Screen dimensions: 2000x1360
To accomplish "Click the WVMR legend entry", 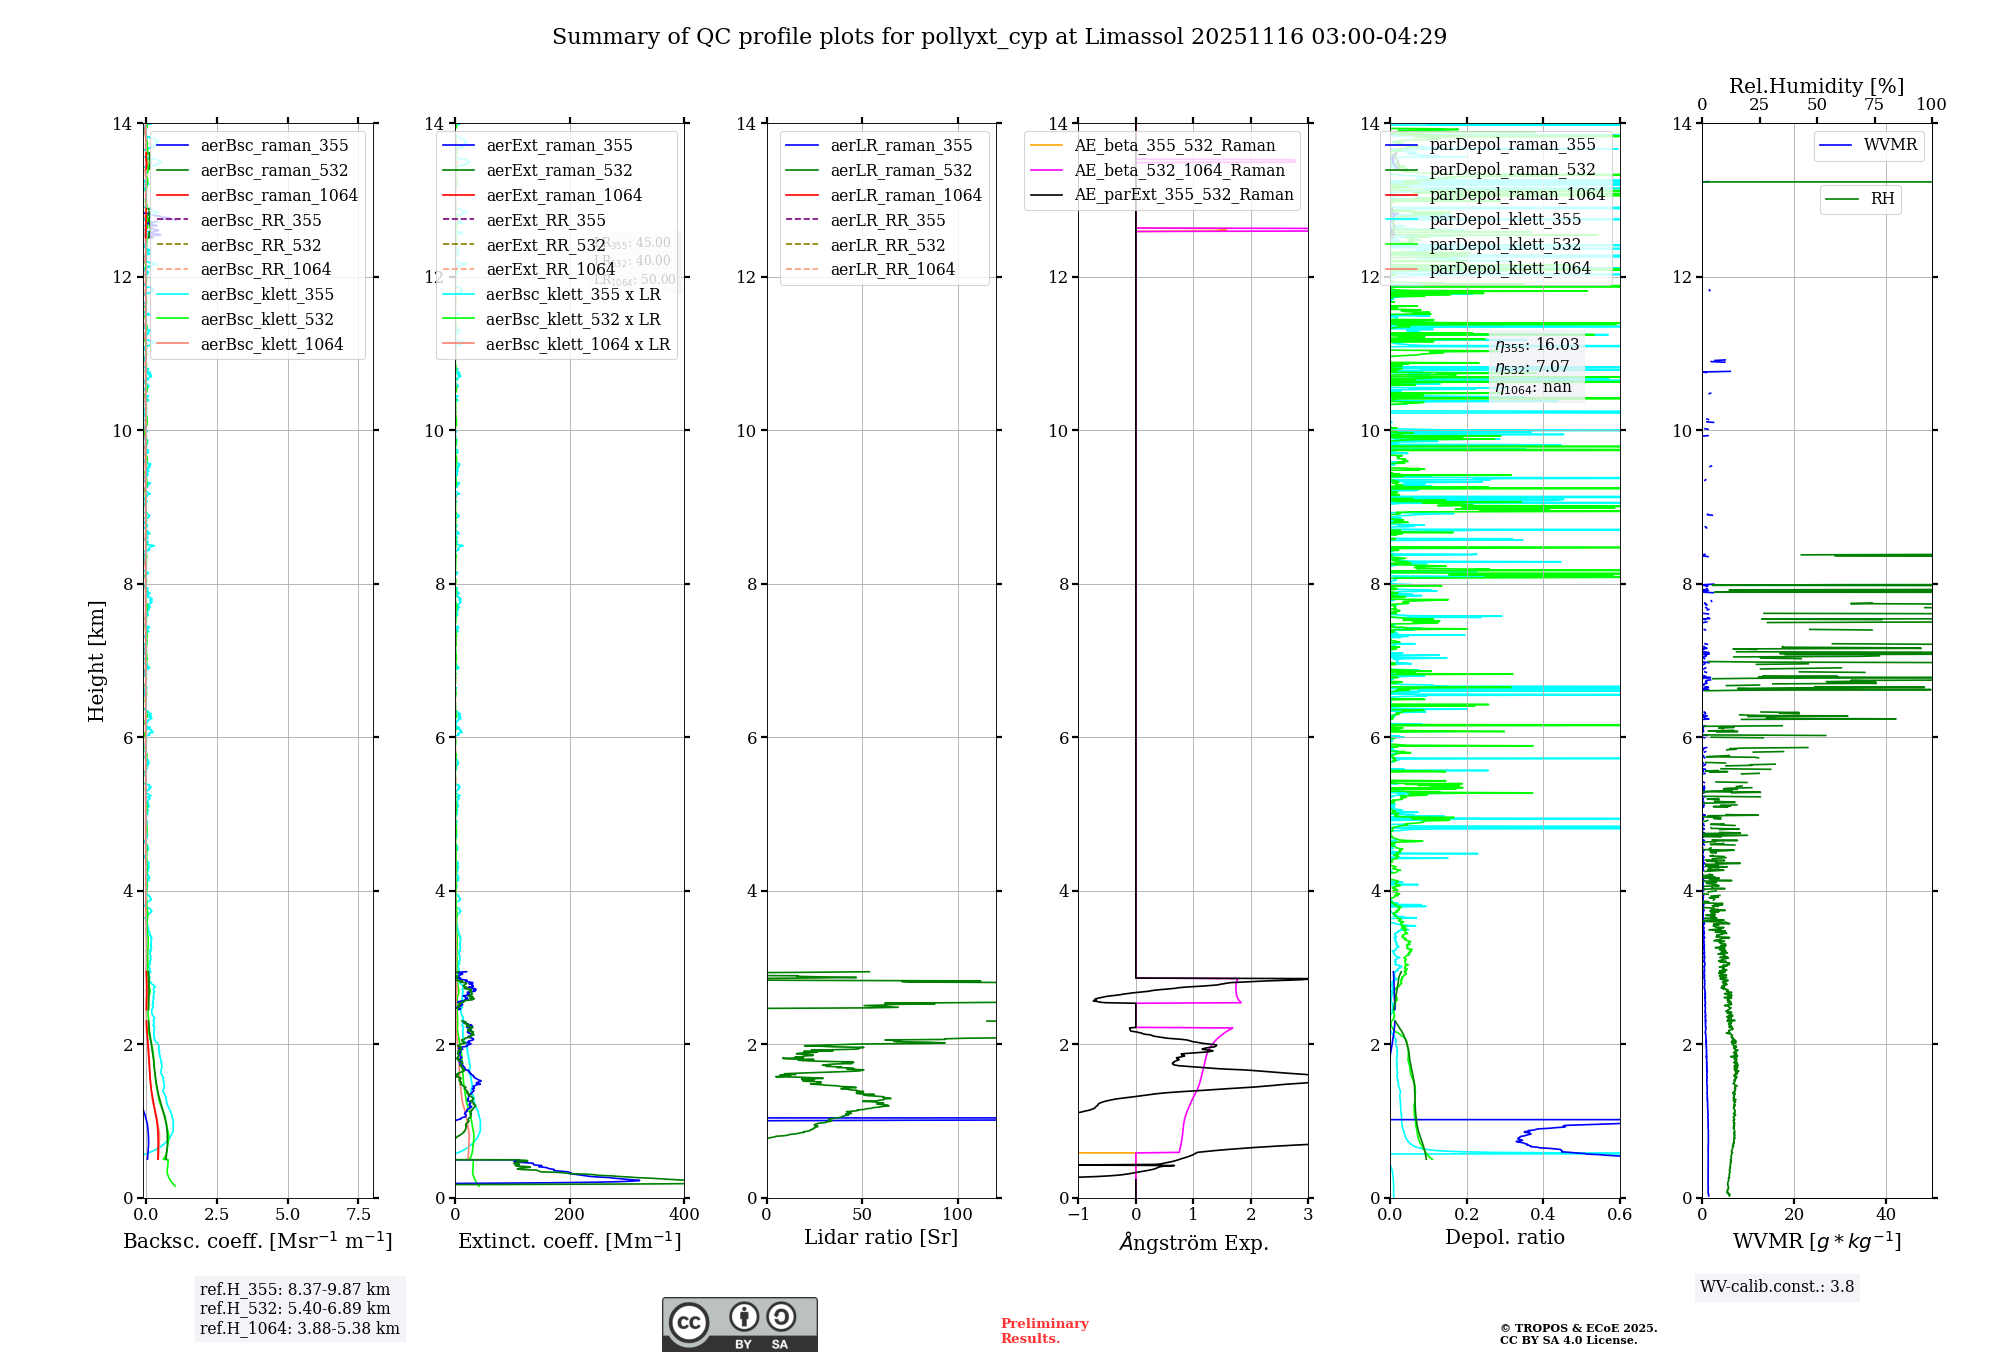I will [1889, 146].
